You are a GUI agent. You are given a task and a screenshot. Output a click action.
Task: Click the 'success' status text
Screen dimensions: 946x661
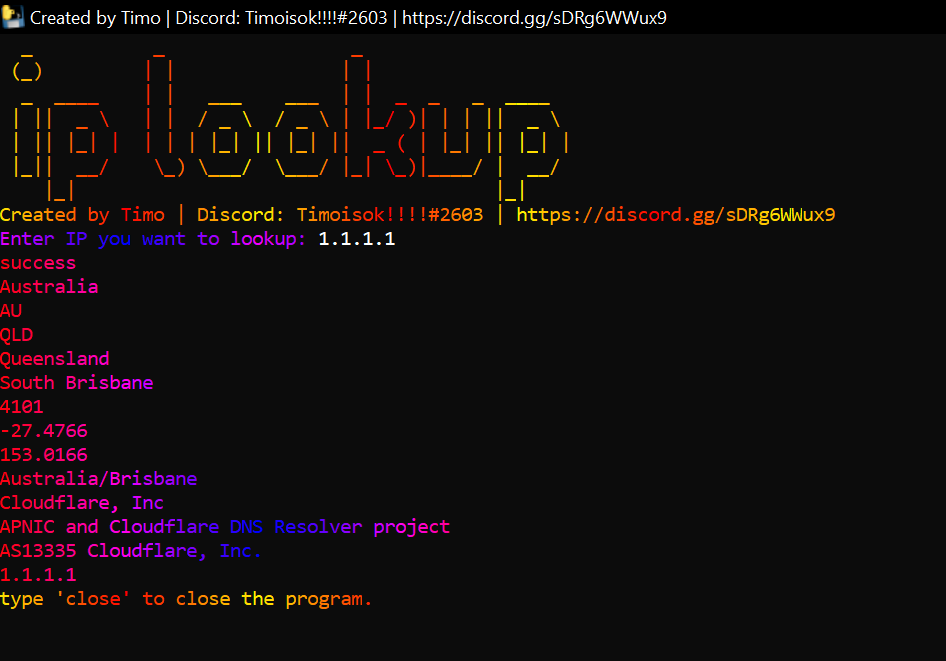pos(38,263)
